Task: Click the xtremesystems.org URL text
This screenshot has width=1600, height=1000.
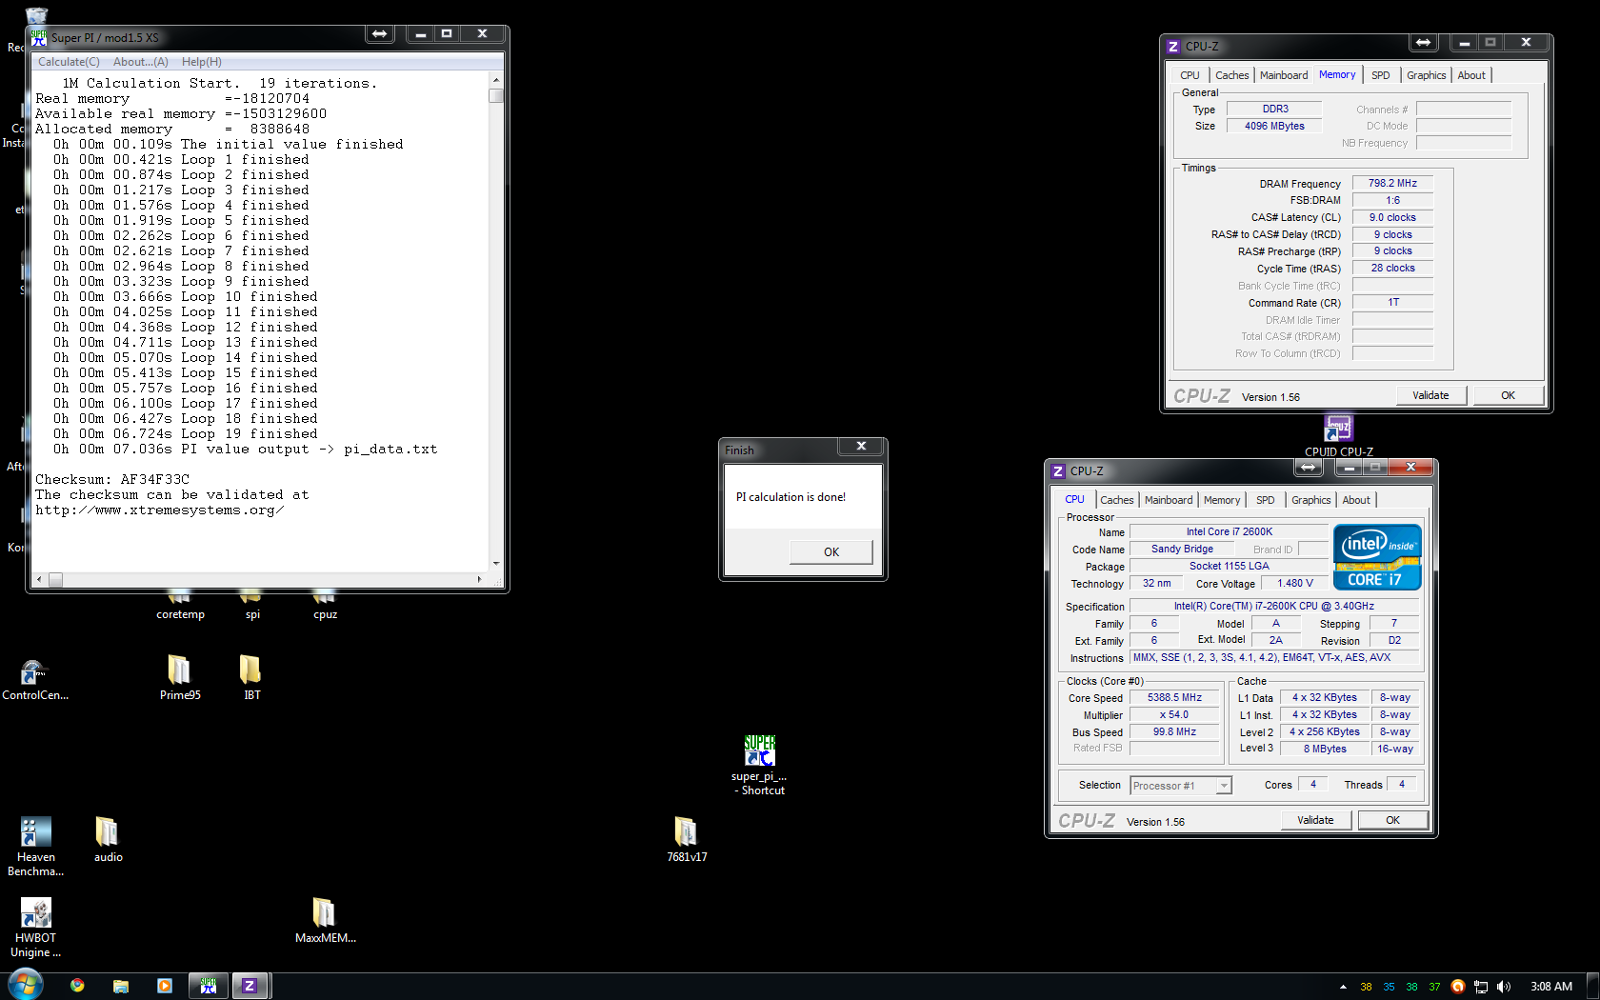Action: coord(159,510)
